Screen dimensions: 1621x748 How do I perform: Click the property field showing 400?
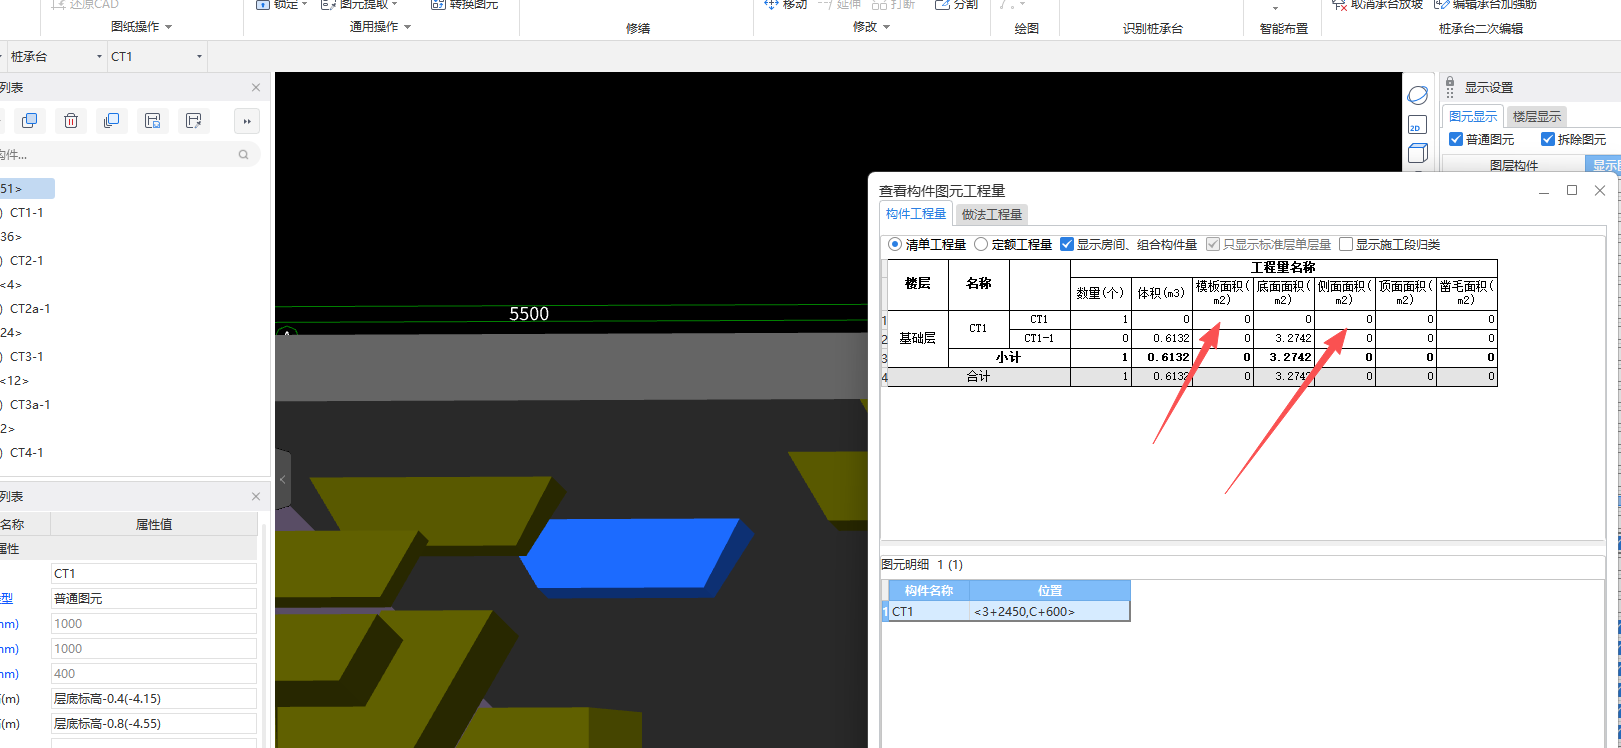click(x=154, y=674)
